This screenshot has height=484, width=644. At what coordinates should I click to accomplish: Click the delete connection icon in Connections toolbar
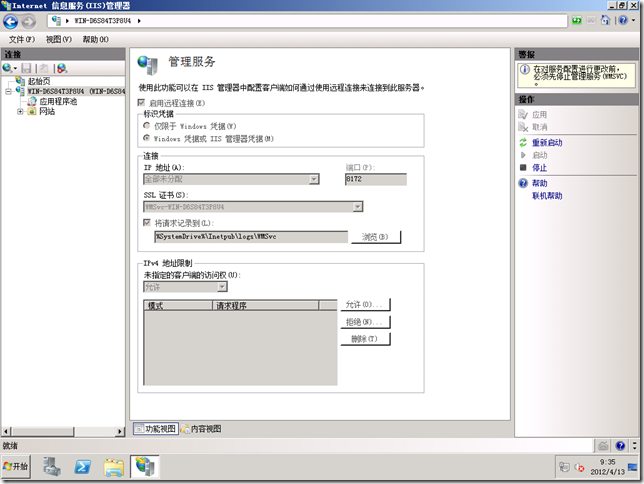[62, 68]
